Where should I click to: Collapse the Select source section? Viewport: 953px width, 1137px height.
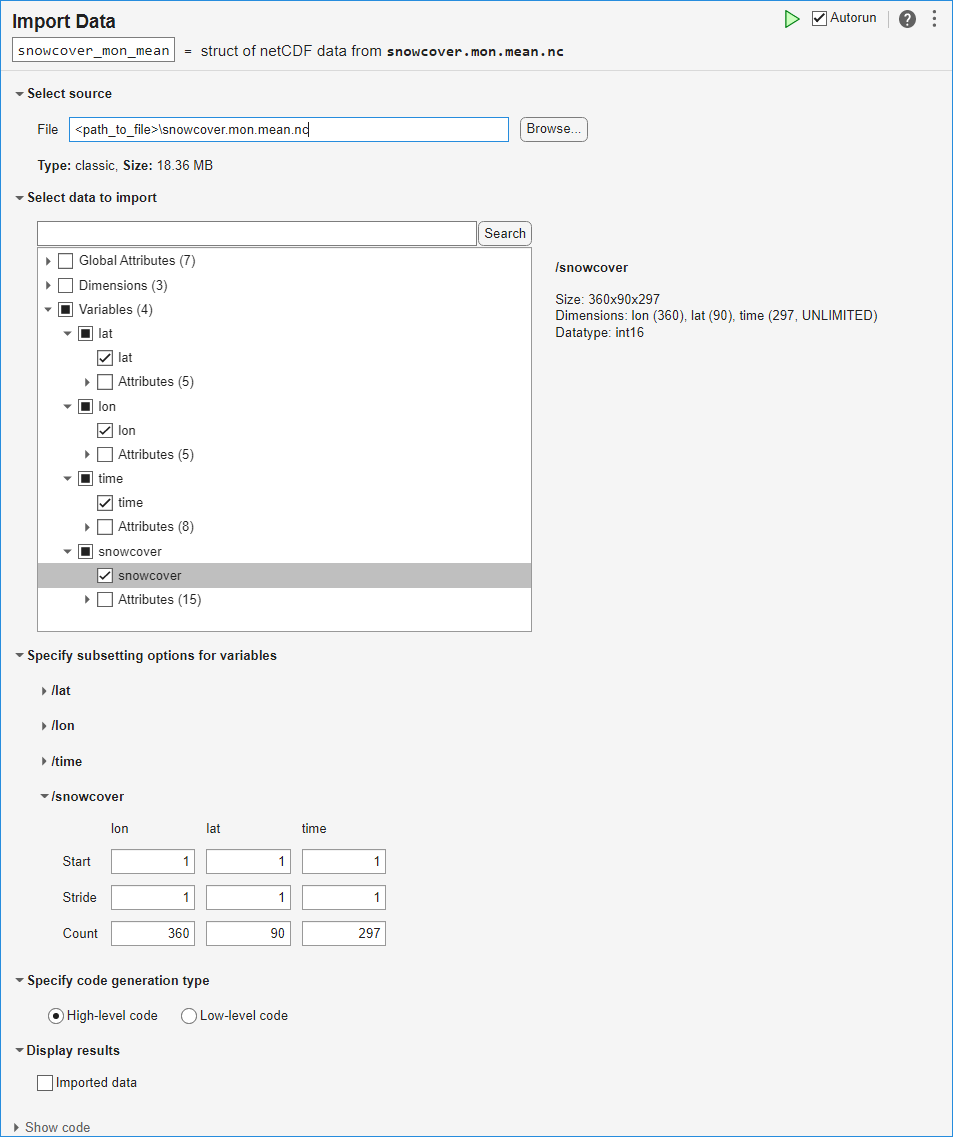click(19, 94)
